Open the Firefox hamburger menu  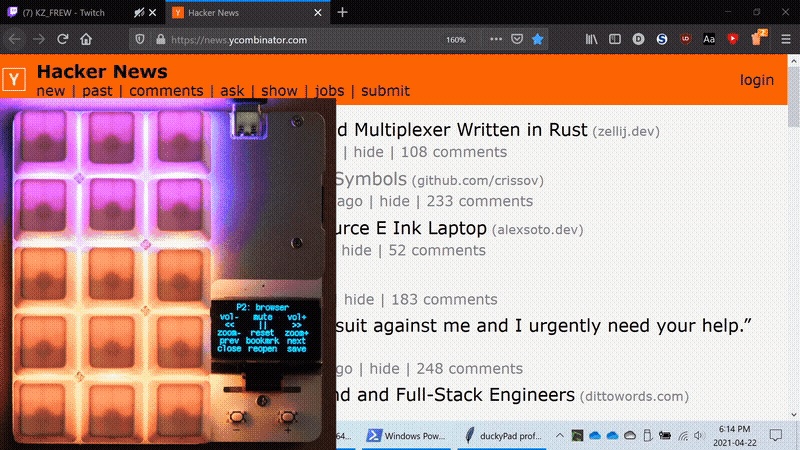click(x=784, y=39)
